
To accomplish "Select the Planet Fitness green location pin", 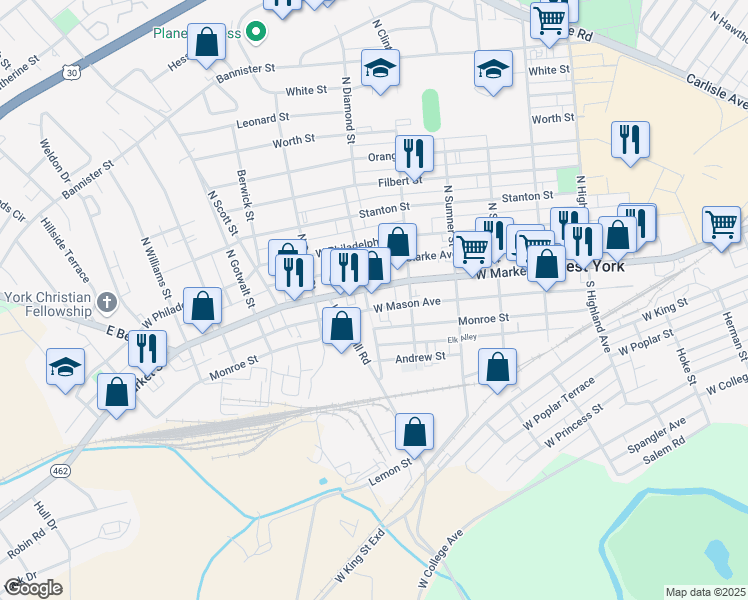I will coord(256,32).
